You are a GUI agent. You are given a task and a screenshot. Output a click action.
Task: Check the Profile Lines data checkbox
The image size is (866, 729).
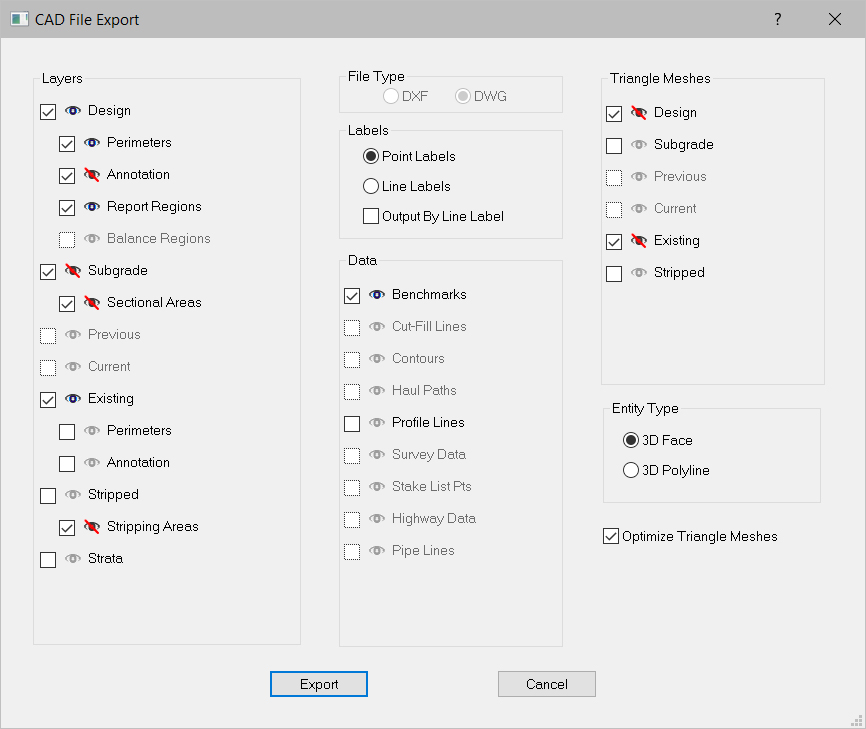[352, 423]
